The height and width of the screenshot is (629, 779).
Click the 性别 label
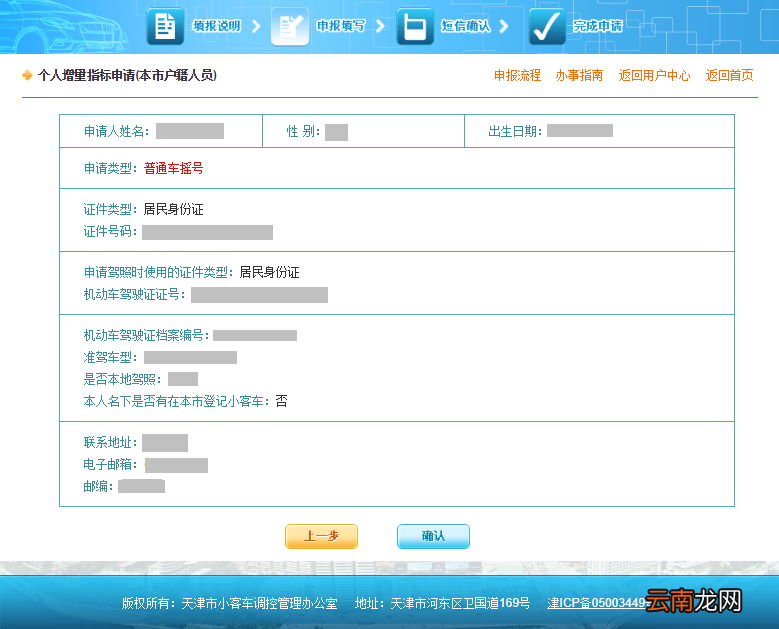click(304, 131)
